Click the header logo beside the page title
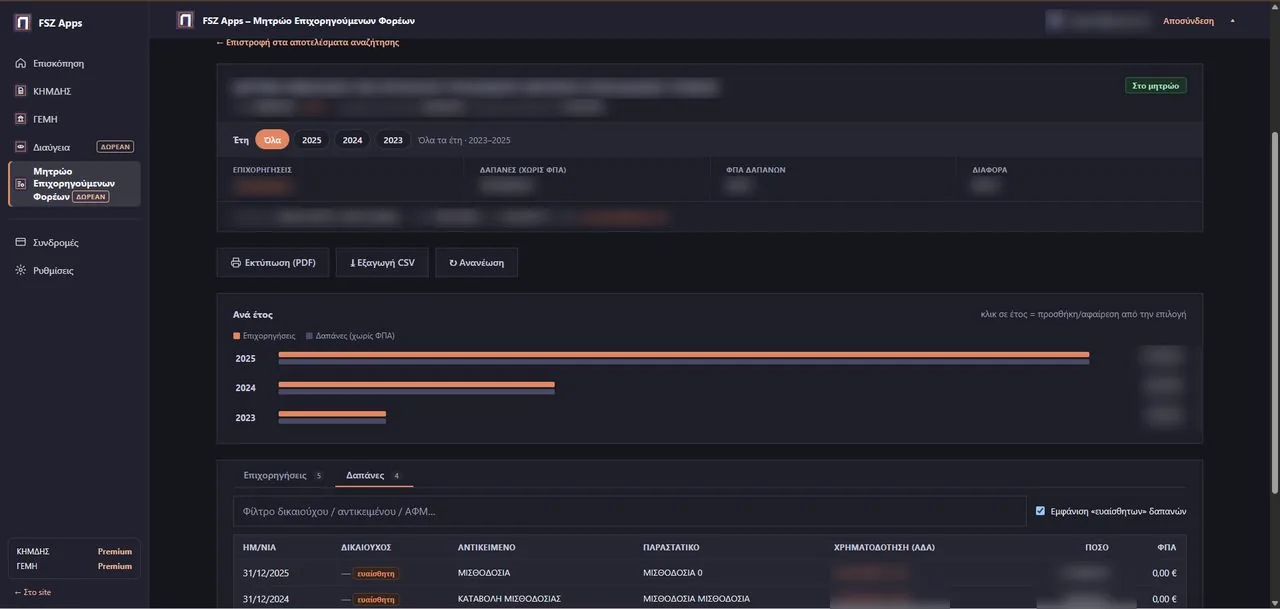Viewport: 1280px width, 609px height. 184,20
